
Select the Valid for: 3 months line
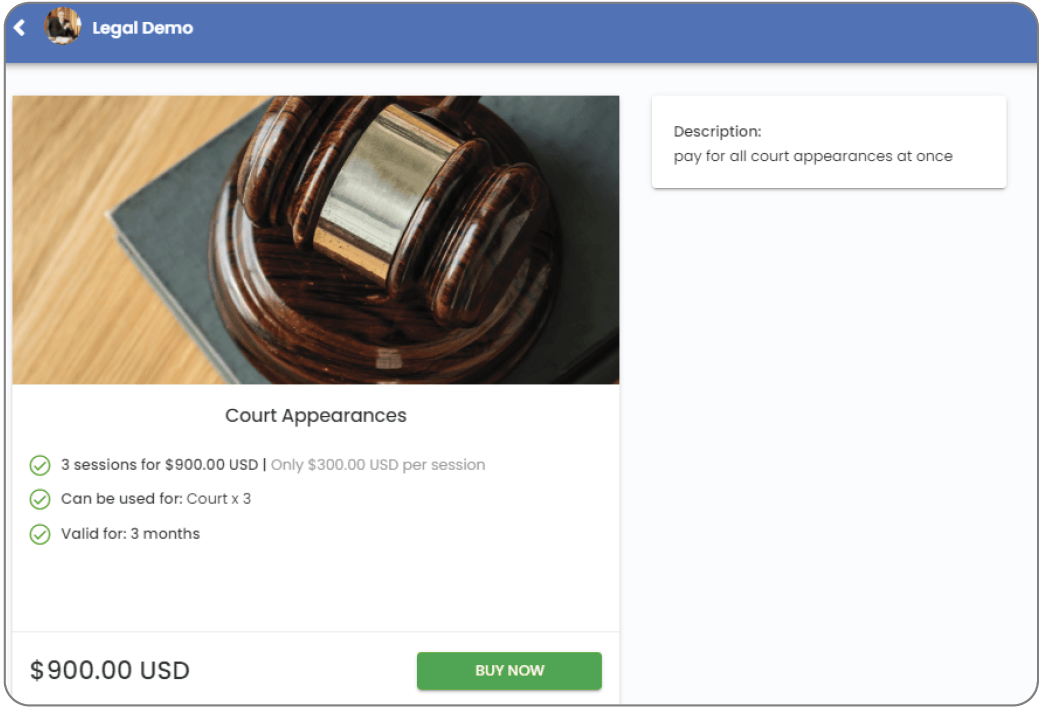[x=130, y=534]
